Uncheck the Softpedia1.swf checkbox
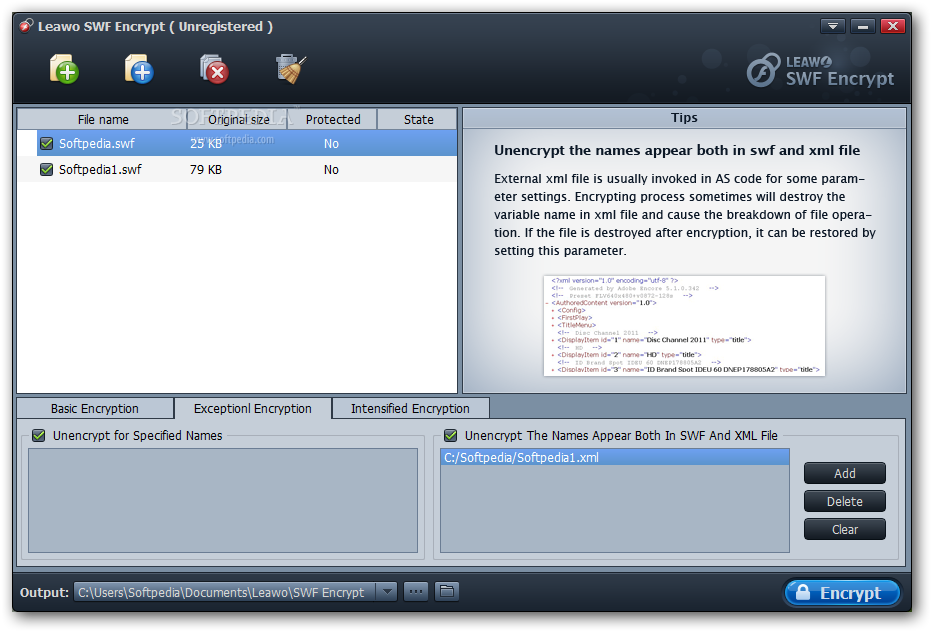The width and height of the screenshot is (932, 632). point(46,169)
